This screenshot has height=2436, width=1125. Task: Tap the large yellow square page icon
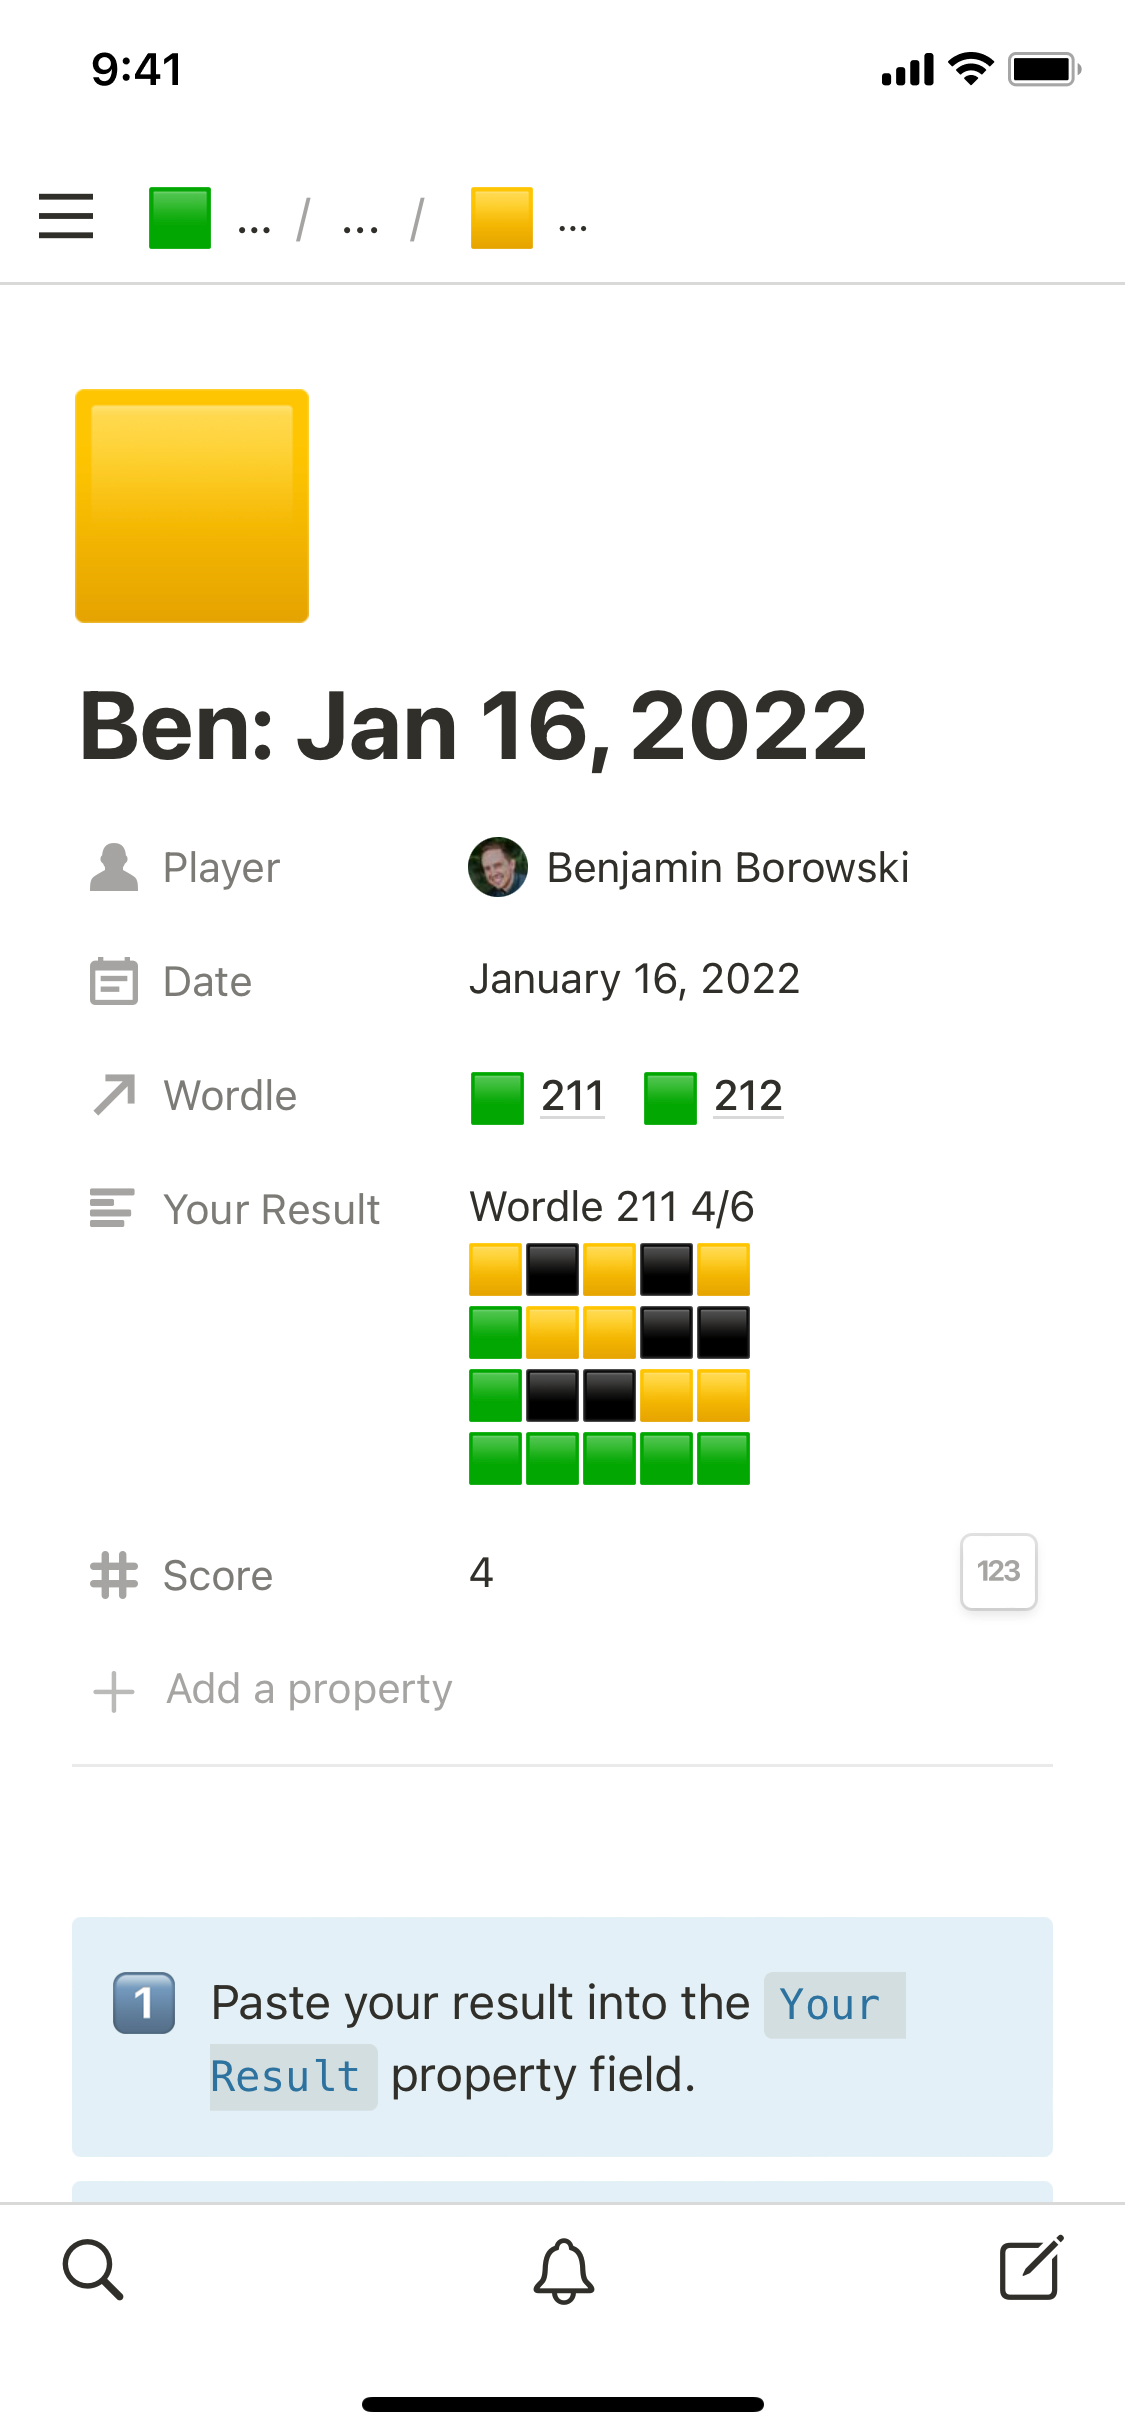pyautogui.click(x=192, y=506)
